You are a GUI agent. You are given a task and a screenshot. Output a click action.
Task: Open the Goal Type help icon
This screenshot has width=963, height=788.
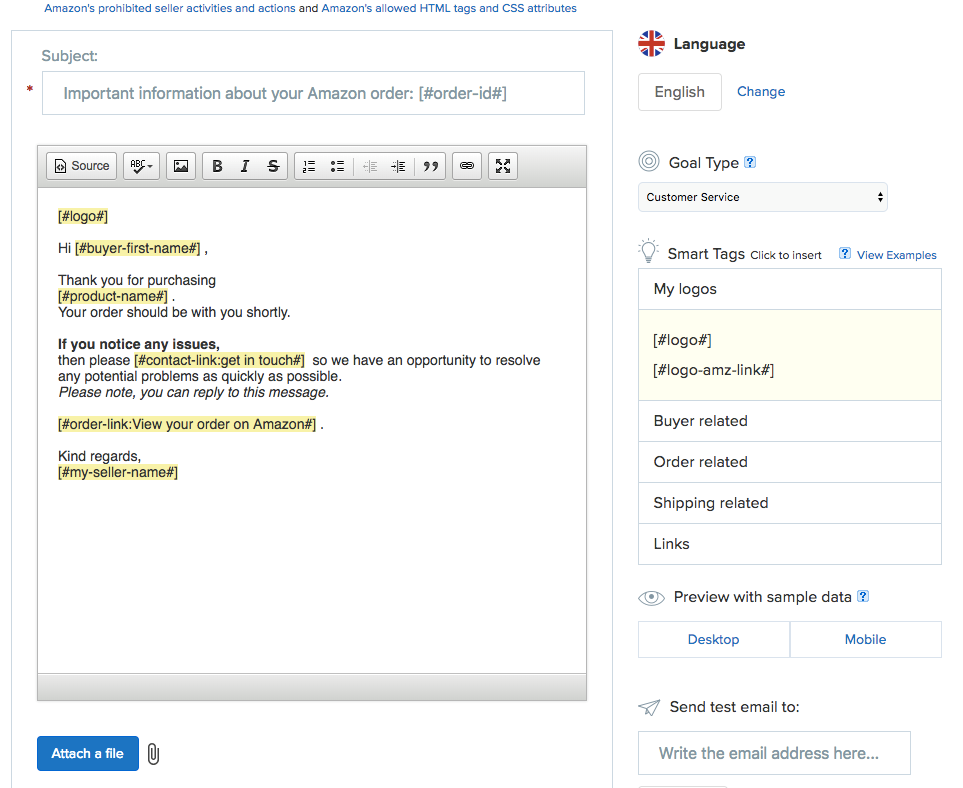point(750,162)
